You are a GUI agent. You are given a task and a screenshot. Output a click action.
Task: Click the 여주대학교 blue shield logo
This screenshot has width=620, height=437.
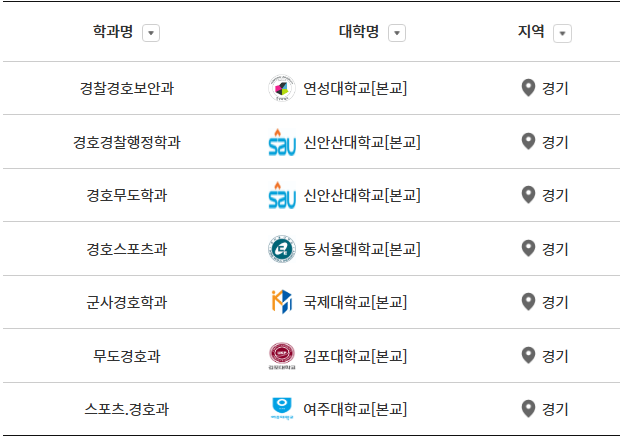pyautogui.click(x=282, y=409)
